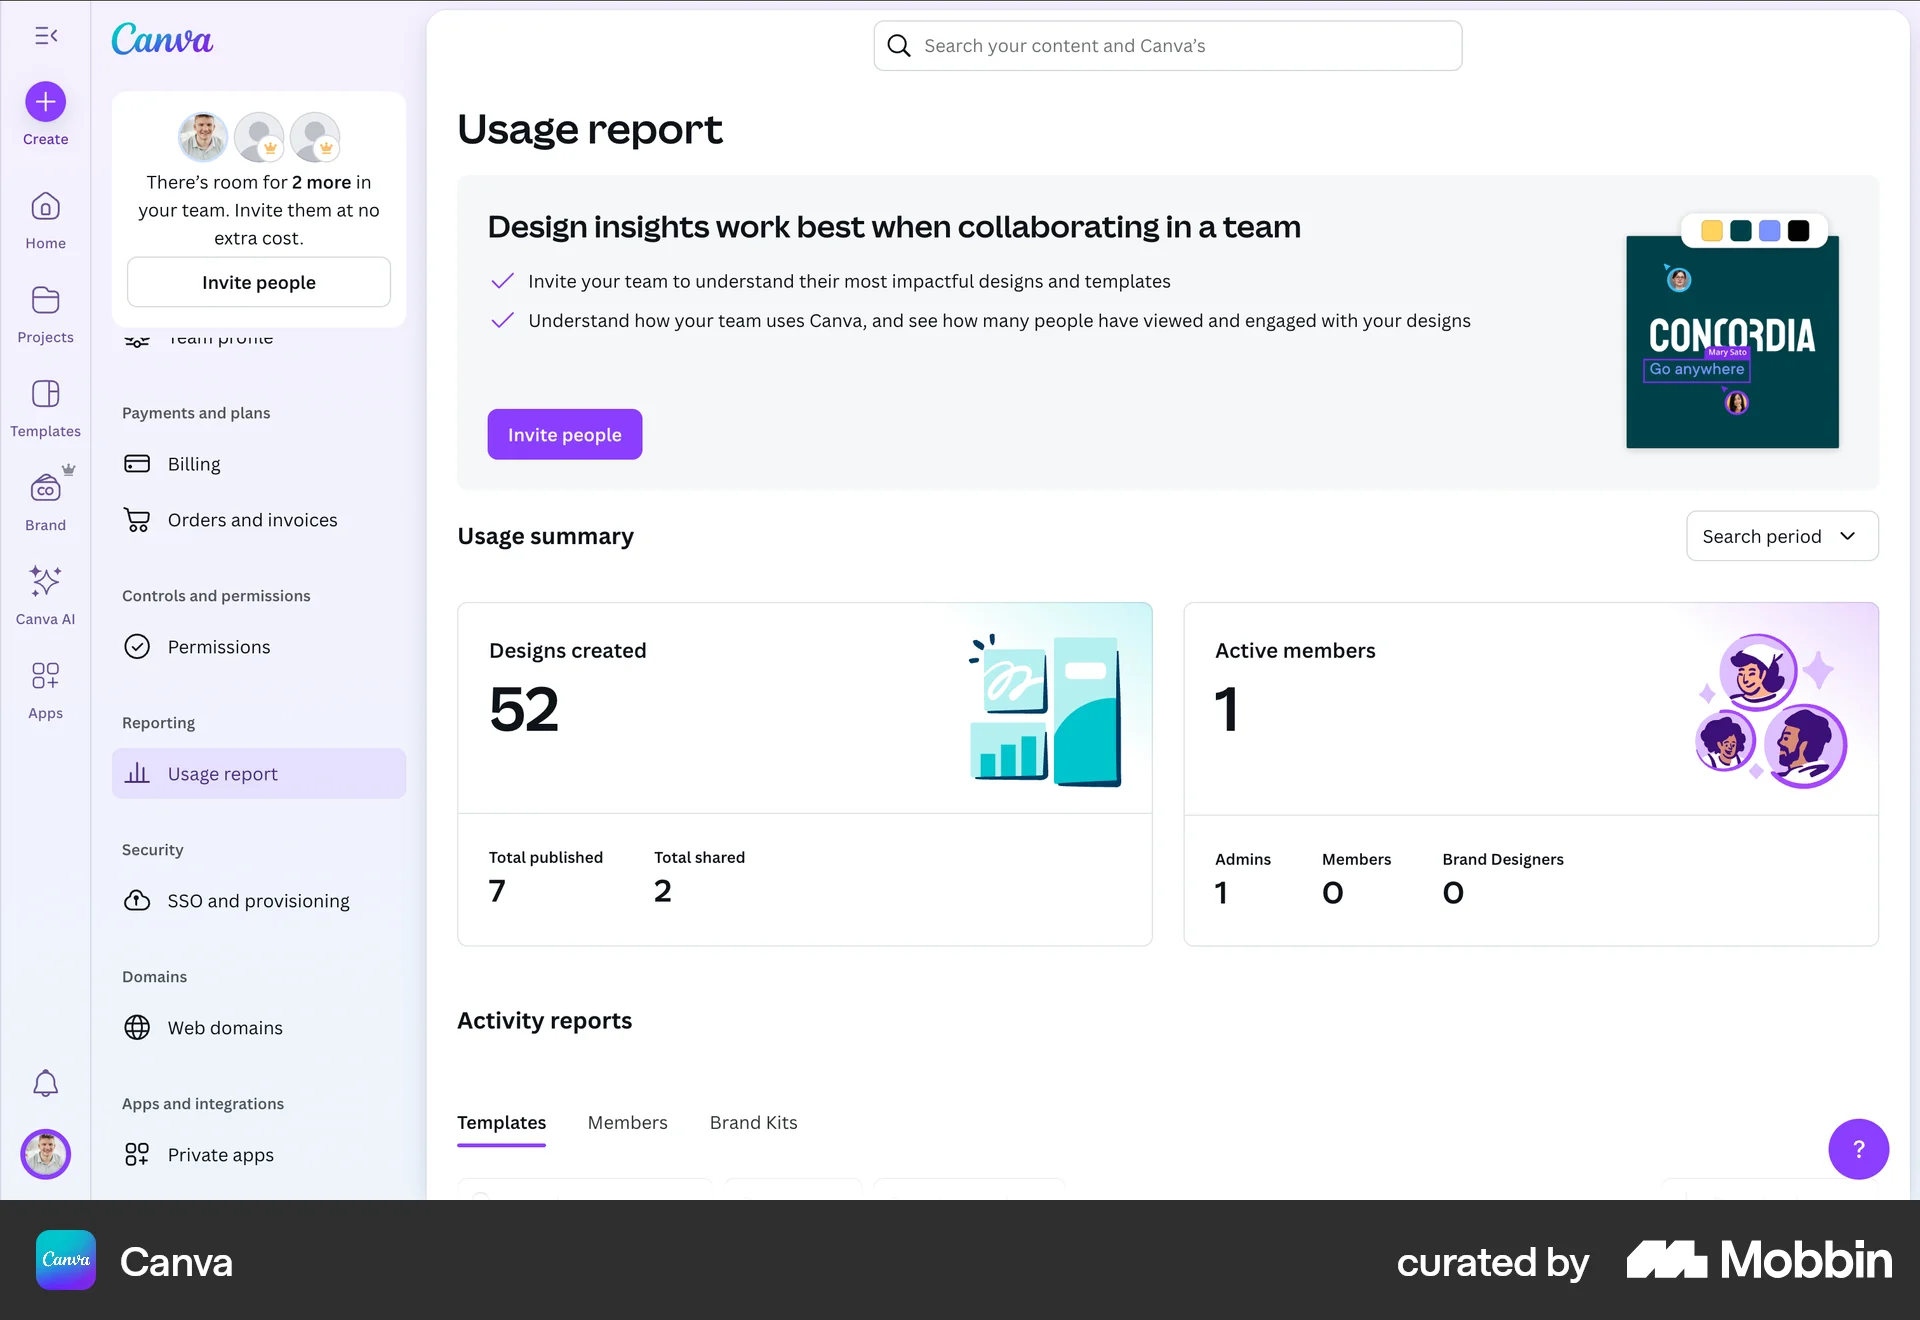Click the Orders and invoices cart icon
Image resolution: width=1920 pixels, height=1320 pixels.
click(139, 519)
